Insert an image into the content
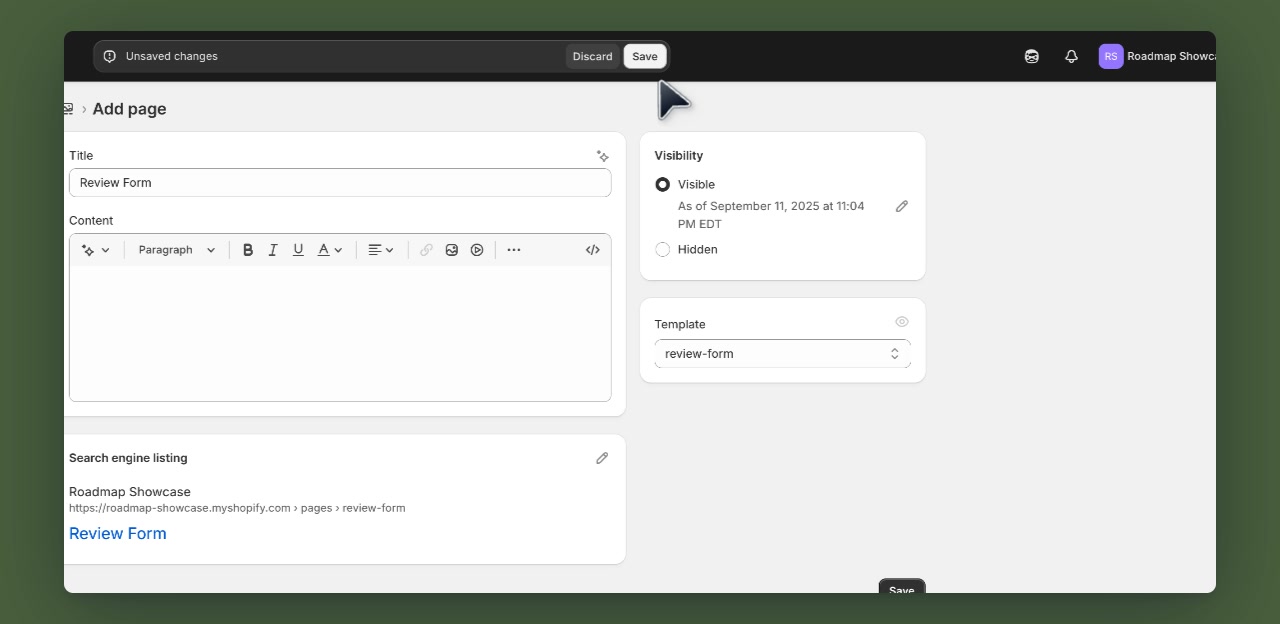The image size is (1280, 624). click(452, 250)
